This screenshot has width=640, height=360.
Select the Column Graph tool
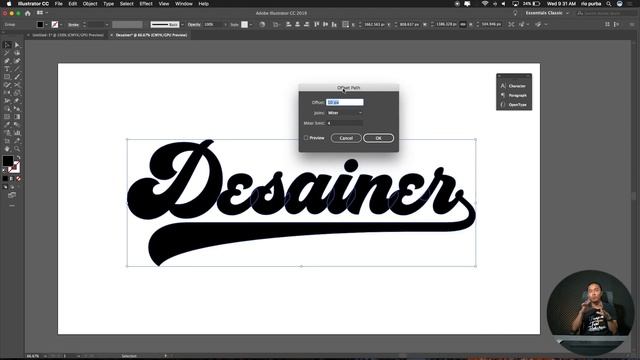(17, 133)
